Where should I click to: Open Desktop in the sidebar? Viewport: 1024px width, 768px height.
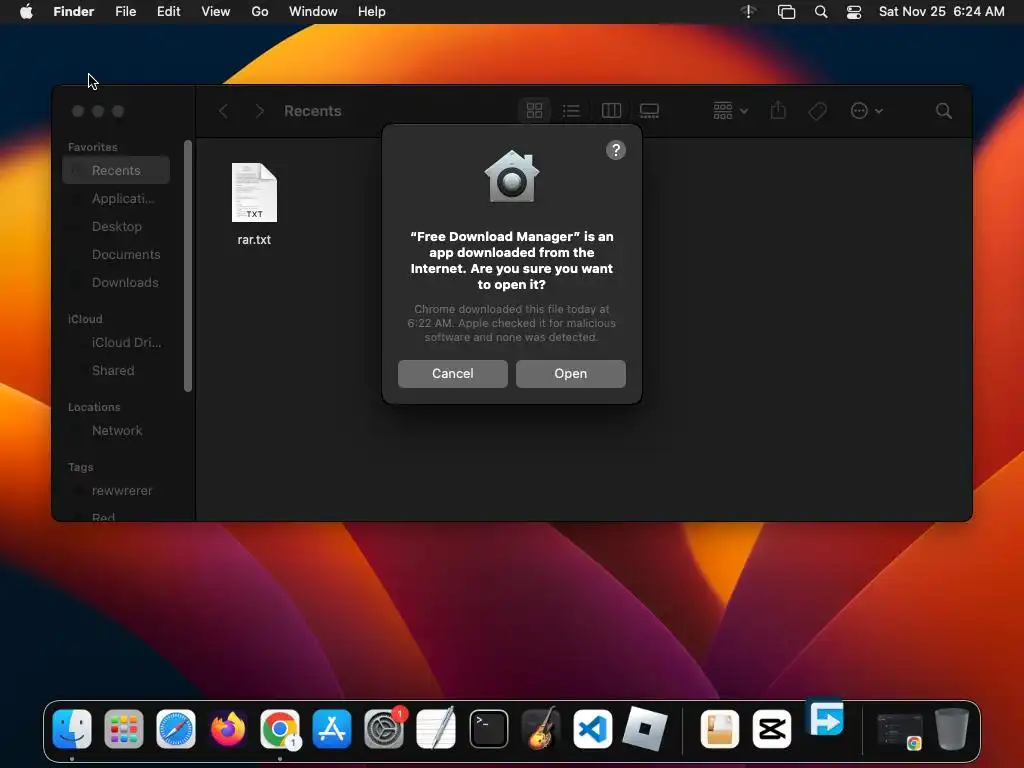(x=116, y=227)
